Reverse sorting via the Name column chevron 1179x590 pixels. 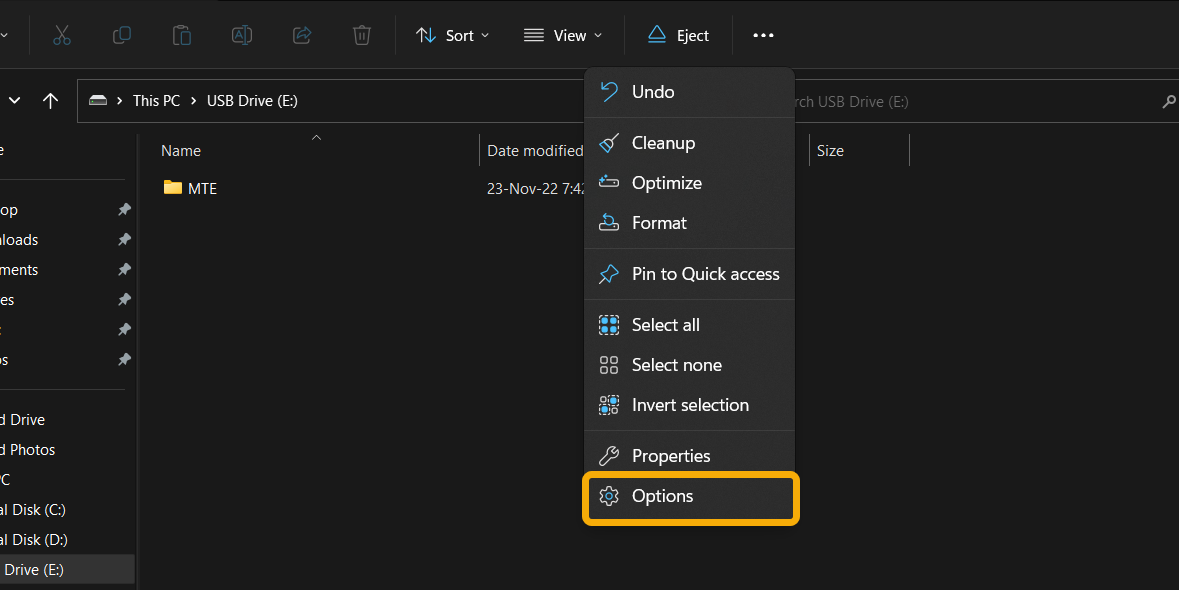pyautogui.click(x=316, y=137)
